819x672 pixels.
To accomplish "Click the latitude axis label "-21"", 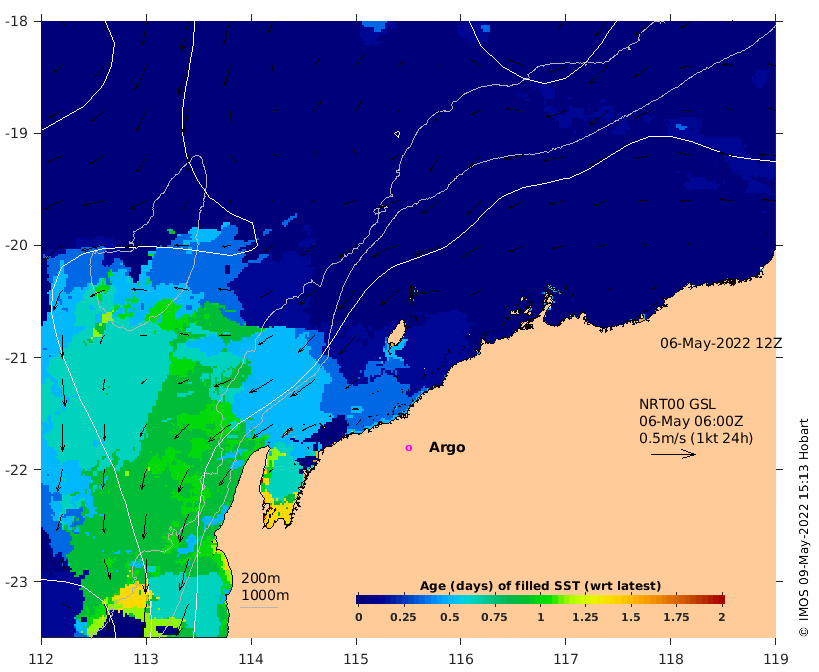I will point(16,358).
